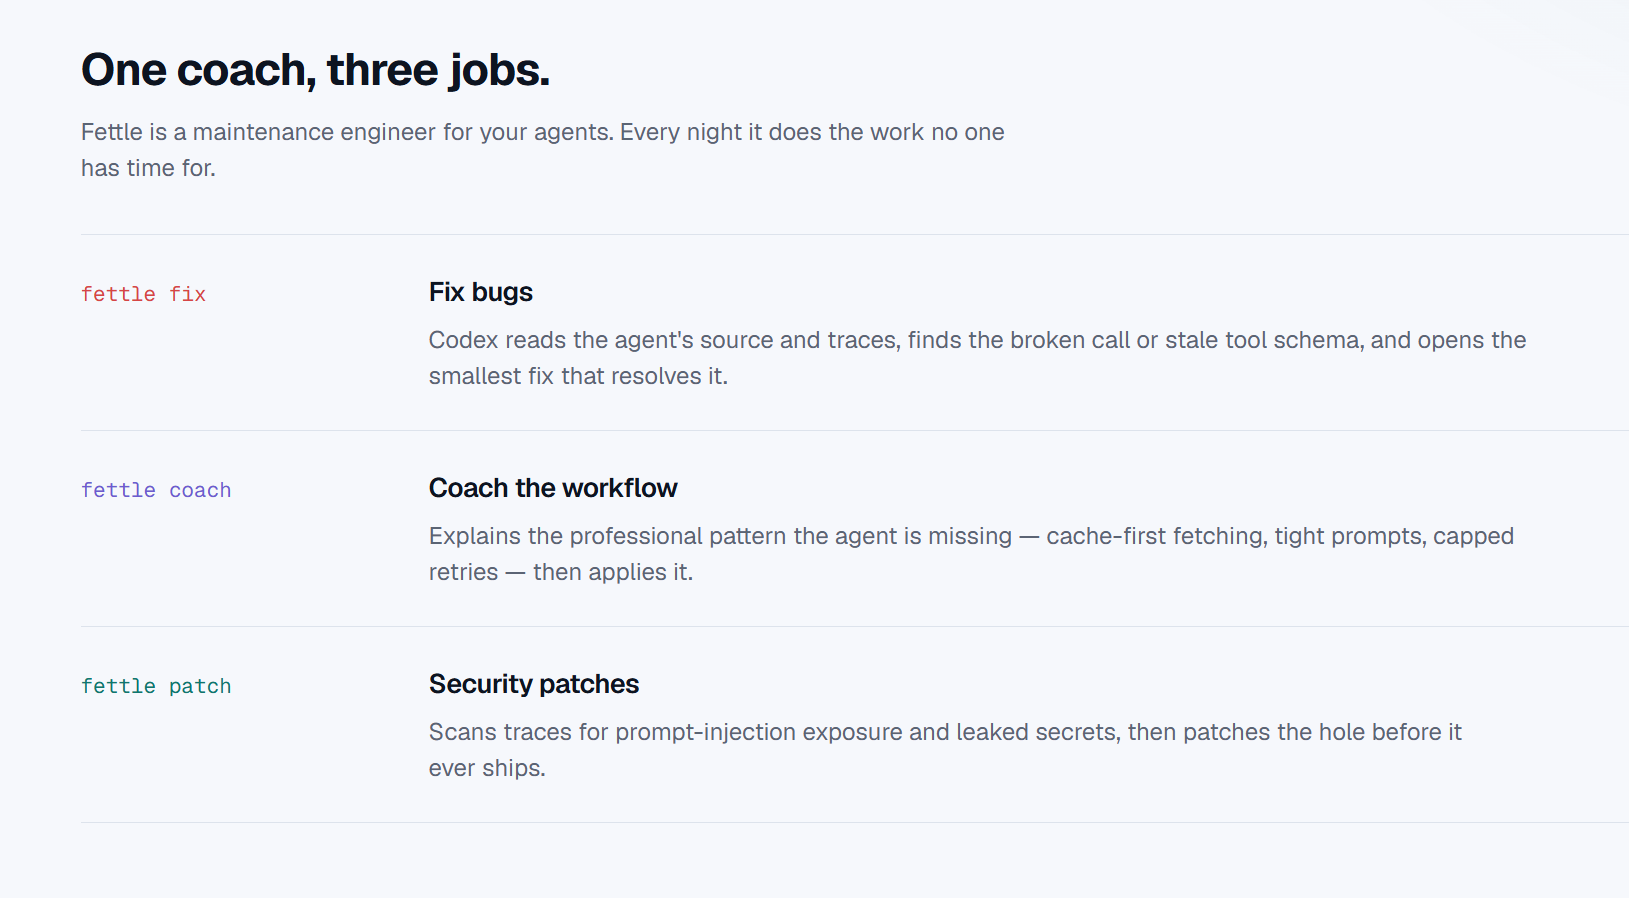Click the phrase "cache-first fetching"

pyautogui.click(x=1156, y=536)
